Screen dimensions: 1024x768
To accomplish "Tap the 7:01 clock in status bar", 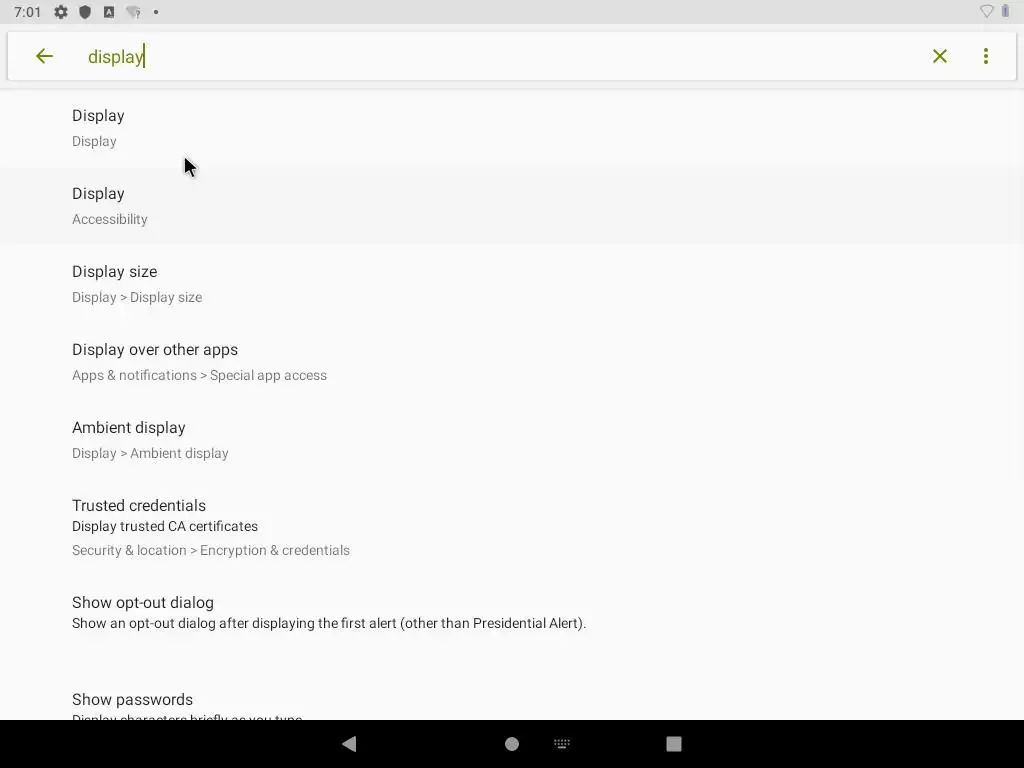I will [27, 12].
